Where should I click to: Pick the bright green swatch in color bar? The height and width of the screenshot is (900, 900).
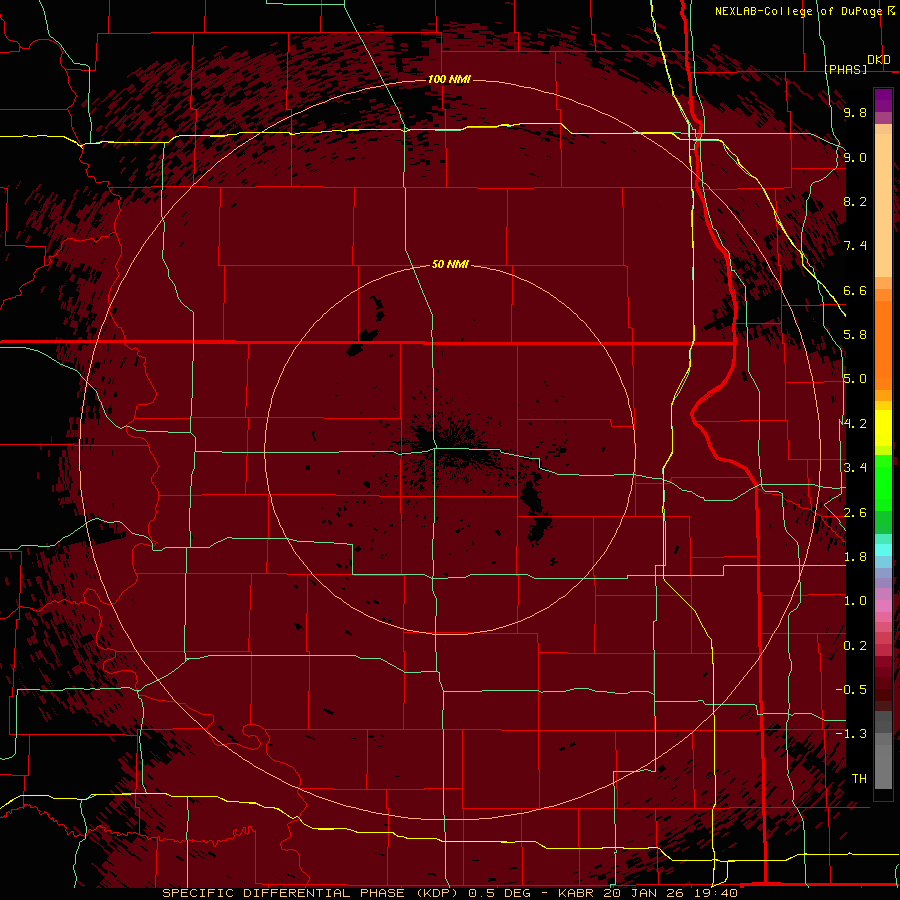pos(883,482)
